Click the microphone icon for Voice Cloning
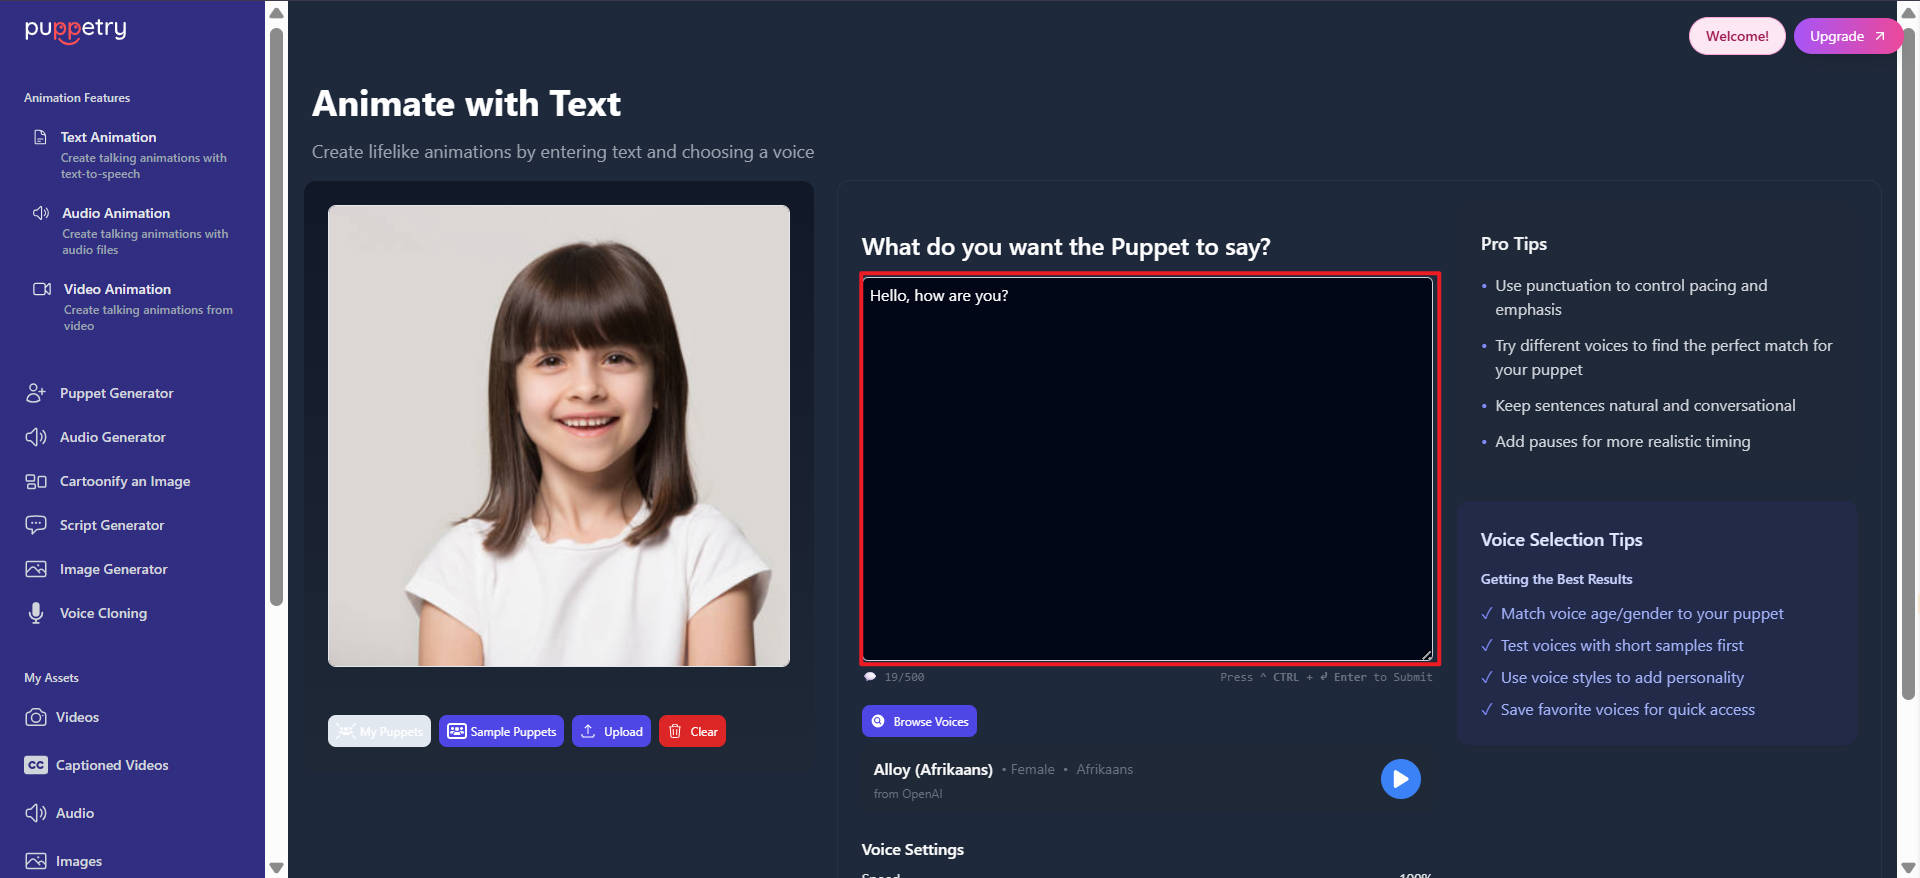 [36, 613]
